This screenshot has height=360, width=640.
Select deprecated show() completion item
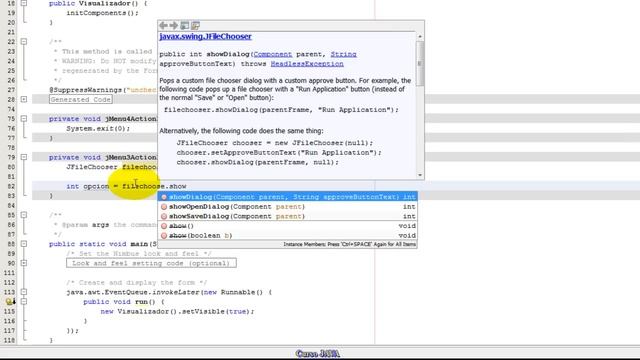(287, 226)
